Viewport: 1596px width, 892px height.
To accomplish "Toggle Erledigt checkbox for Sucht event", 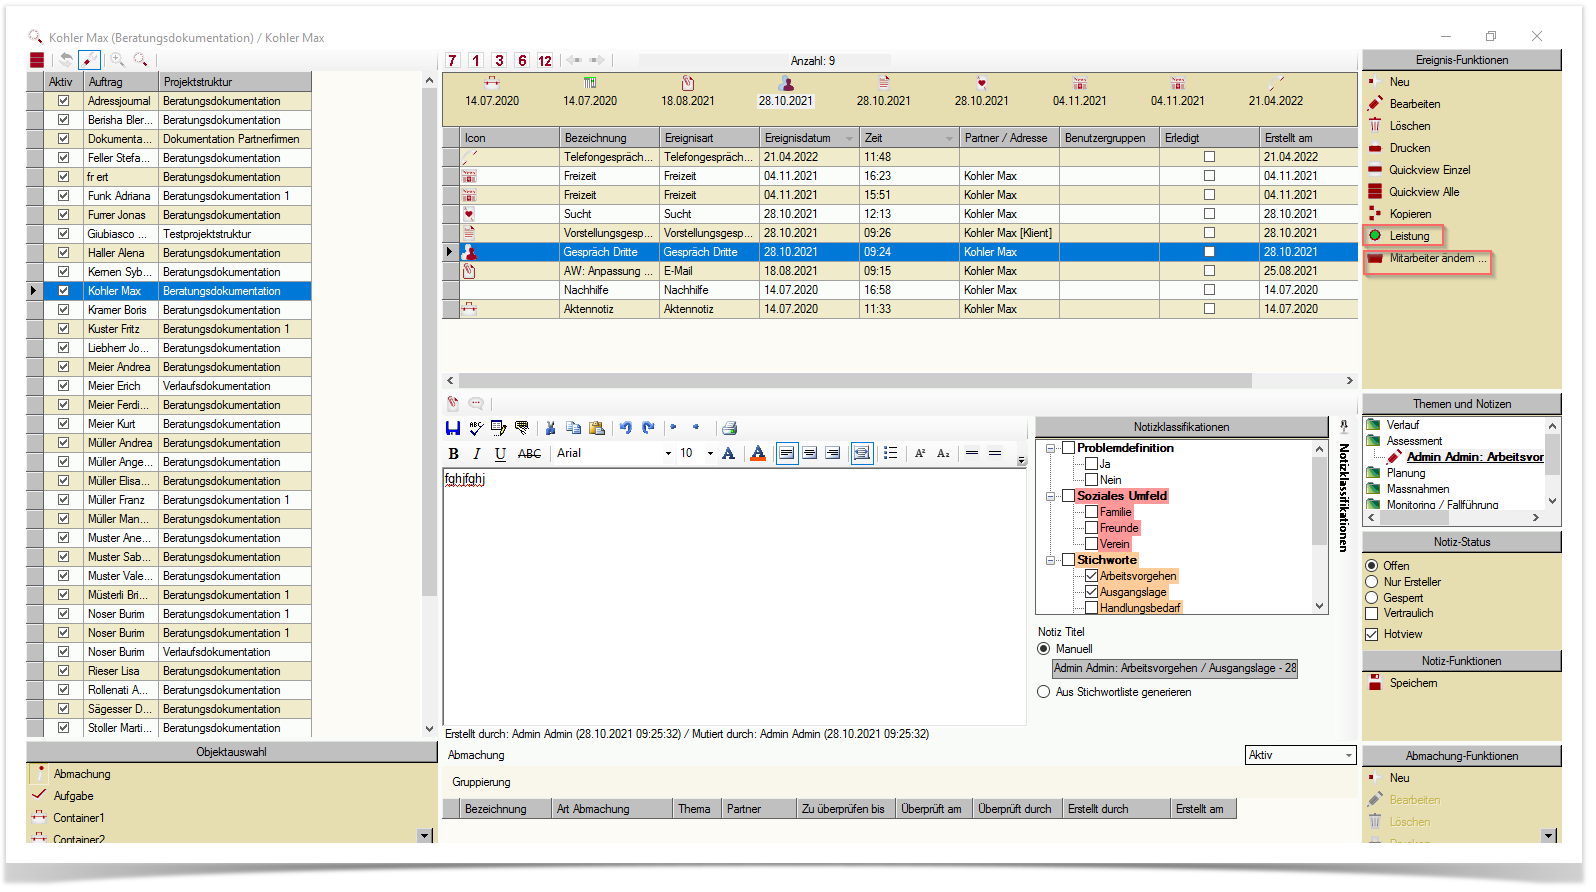I will [1209, 214].
